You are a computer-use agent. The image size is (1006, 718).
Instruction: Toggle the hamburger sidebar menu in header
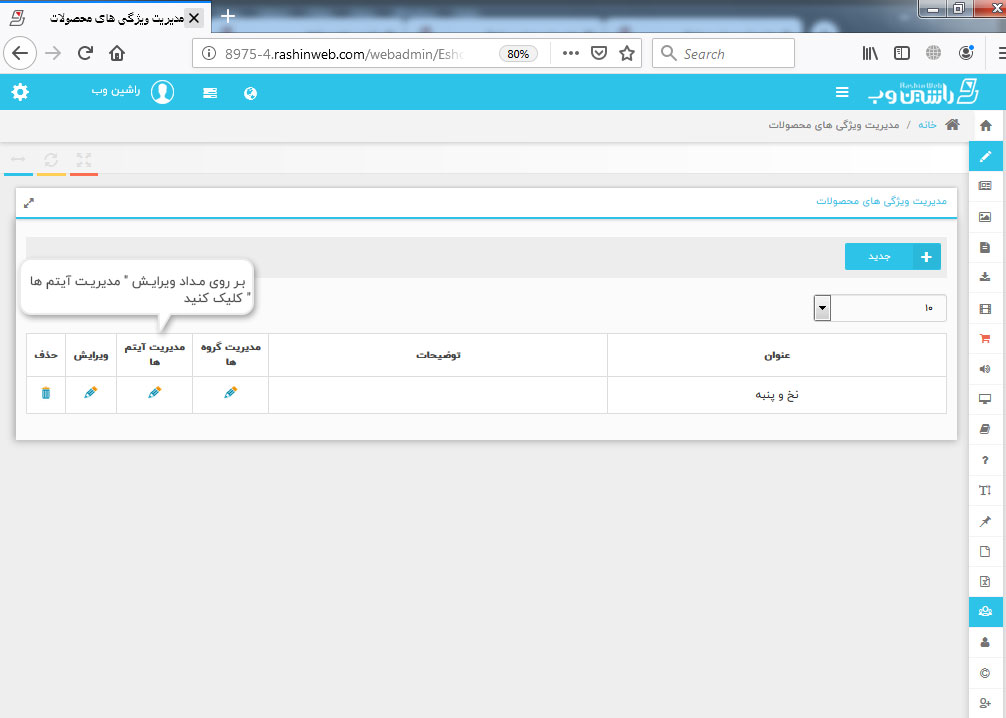842,92
